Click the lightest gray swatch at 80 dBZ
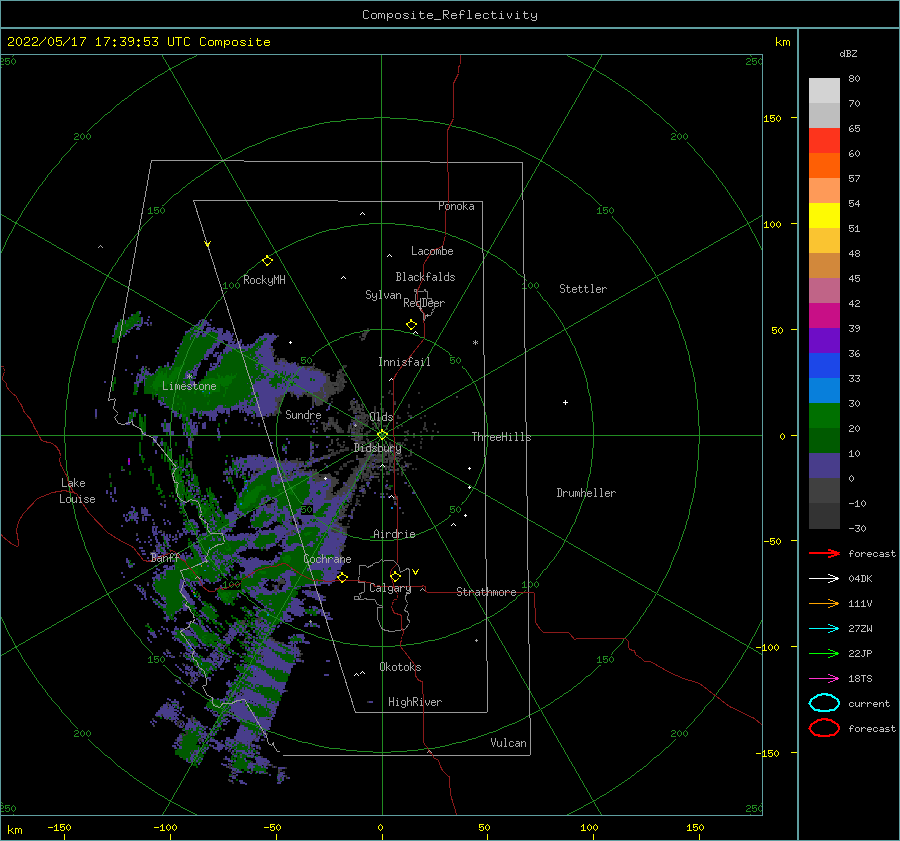 click(824, 90)
